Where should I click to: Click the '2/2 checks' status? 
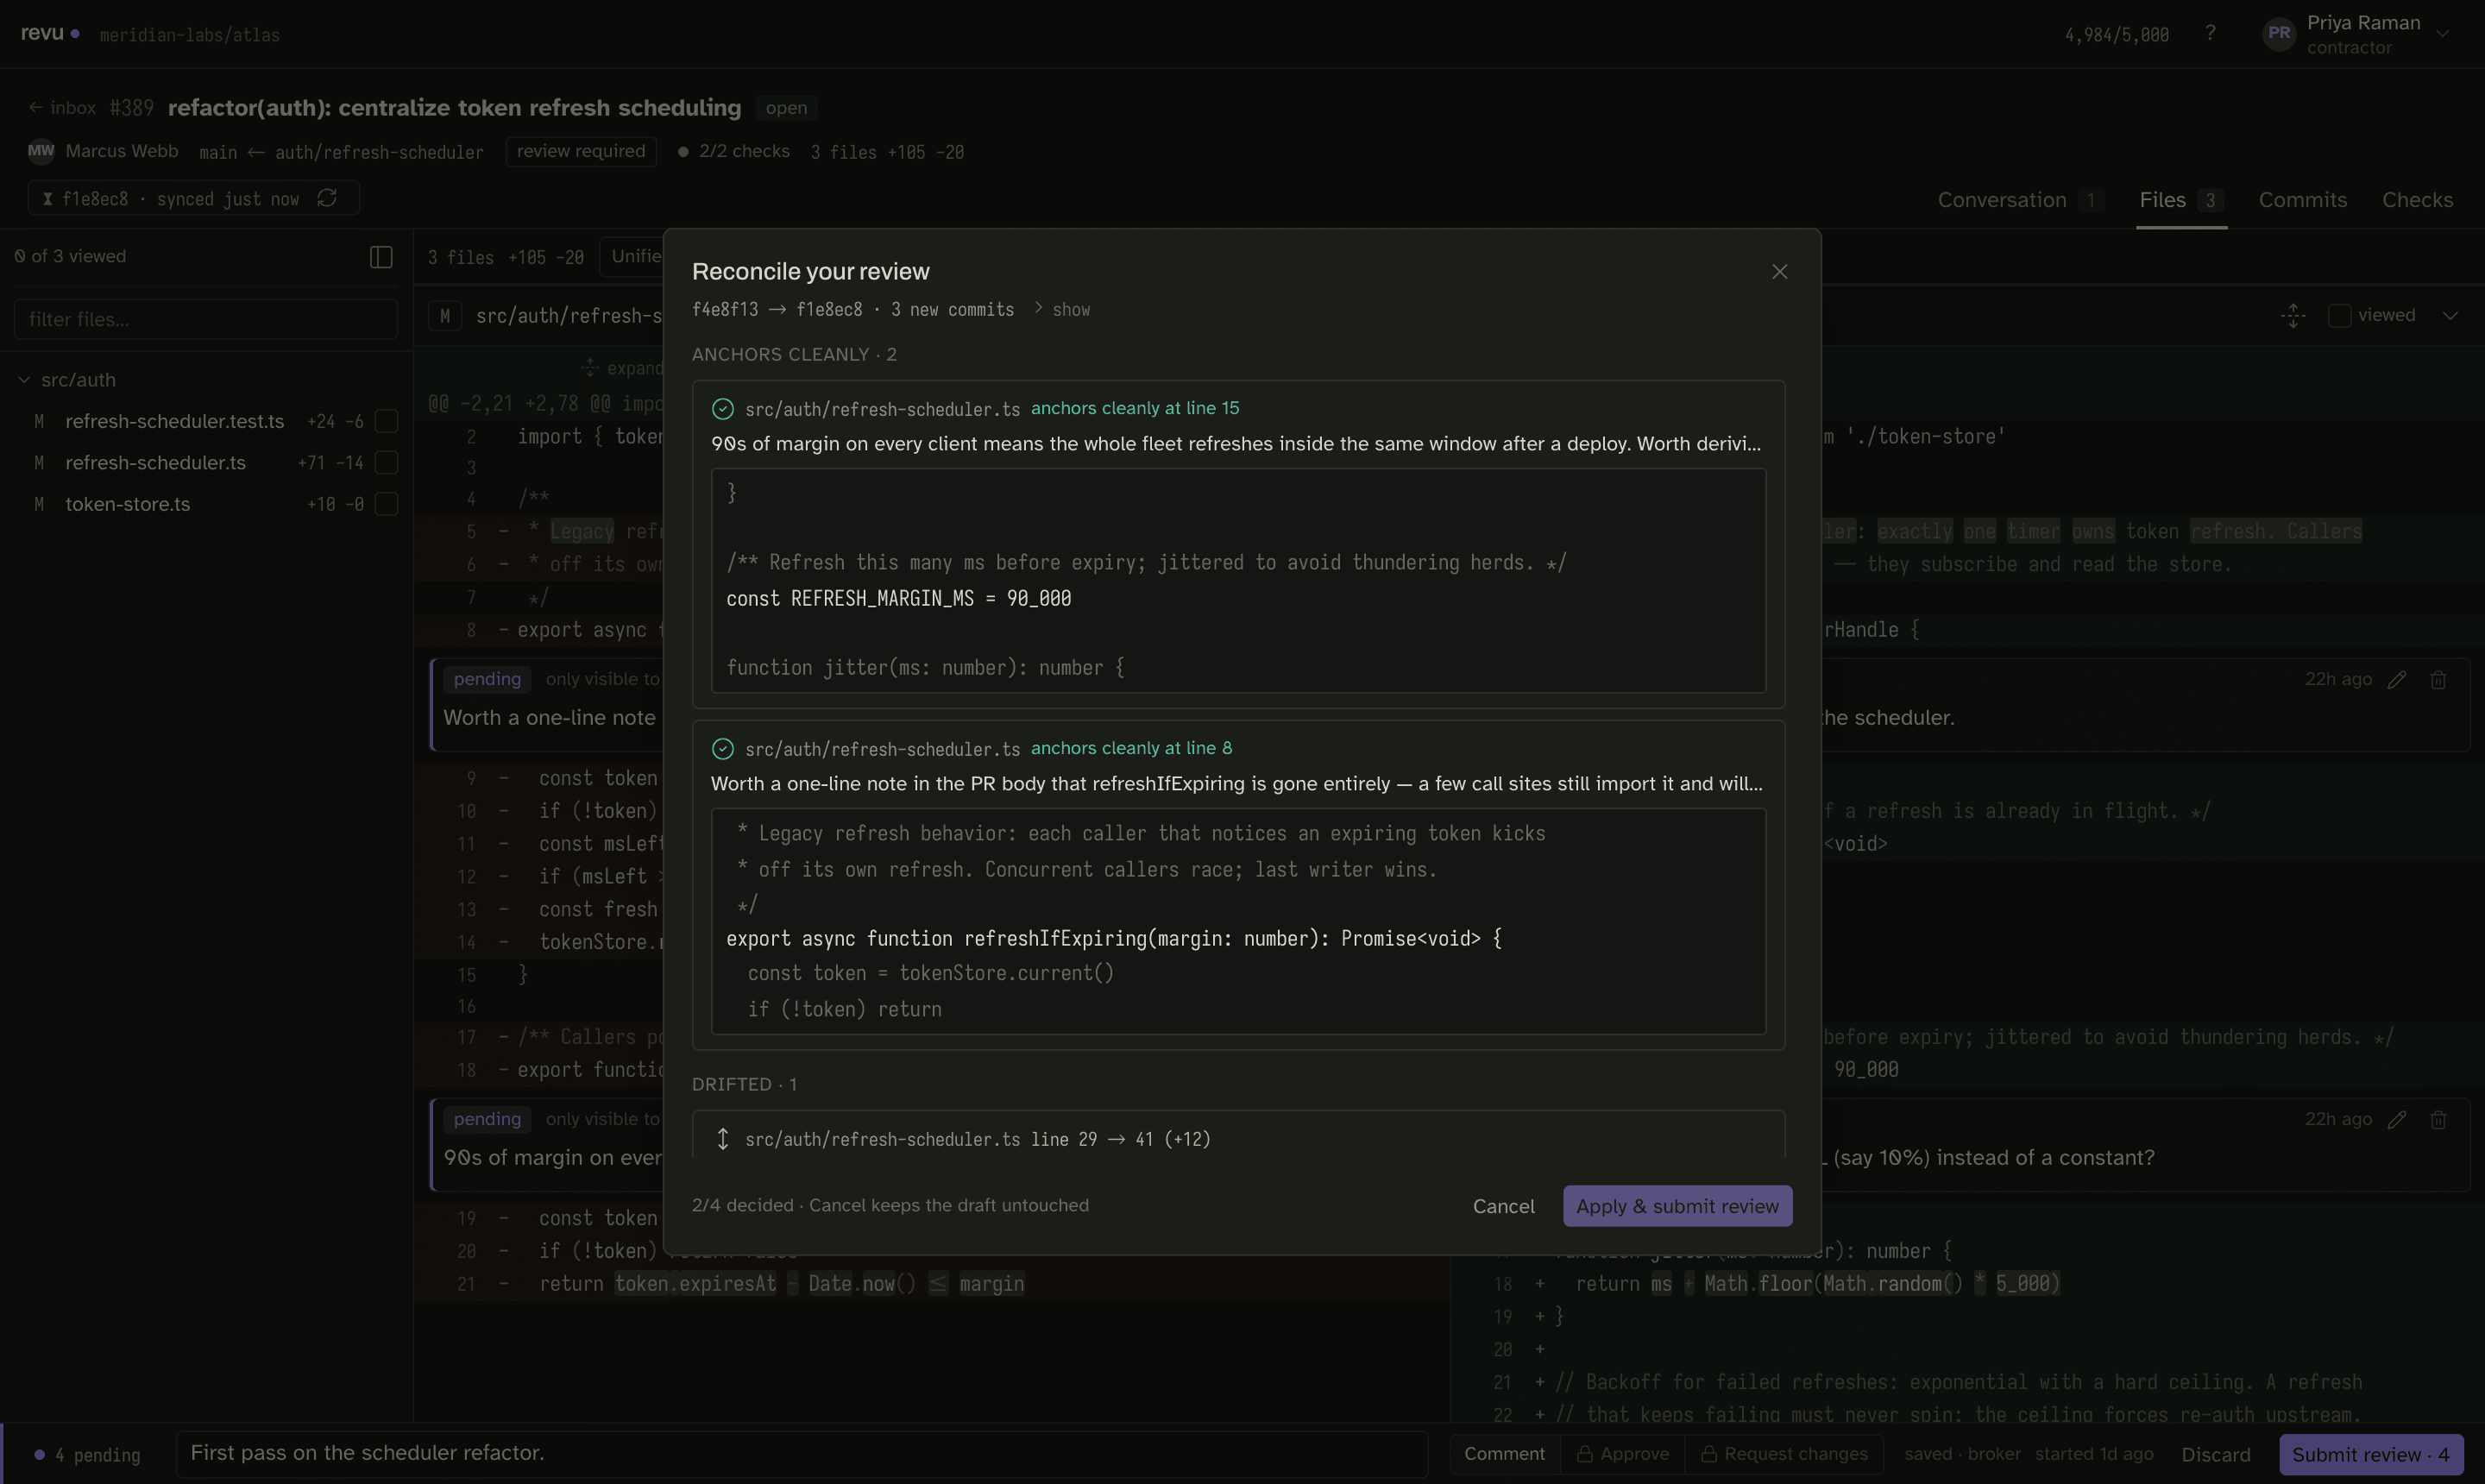pos(734,151)
